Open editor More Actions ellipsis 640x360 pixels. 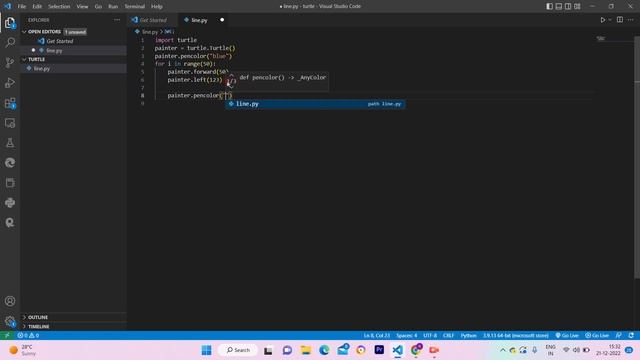631,20
